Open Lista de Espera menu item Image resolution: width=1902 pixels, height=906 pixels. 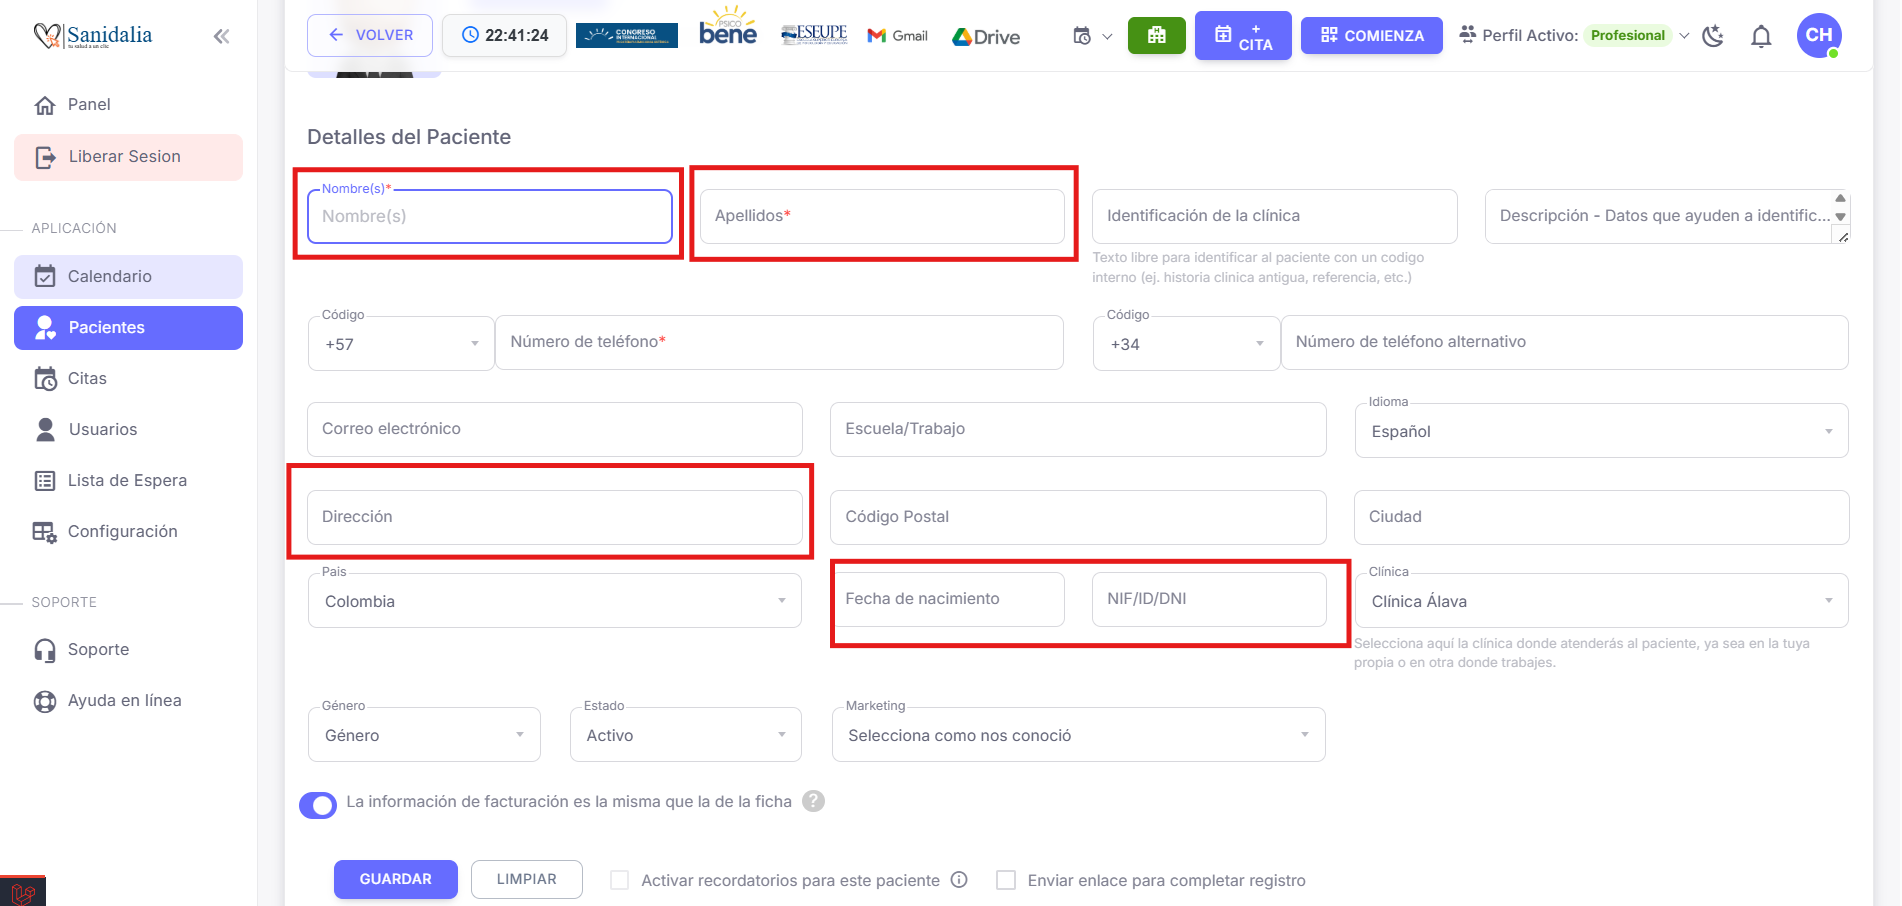[x=128, y=480]
